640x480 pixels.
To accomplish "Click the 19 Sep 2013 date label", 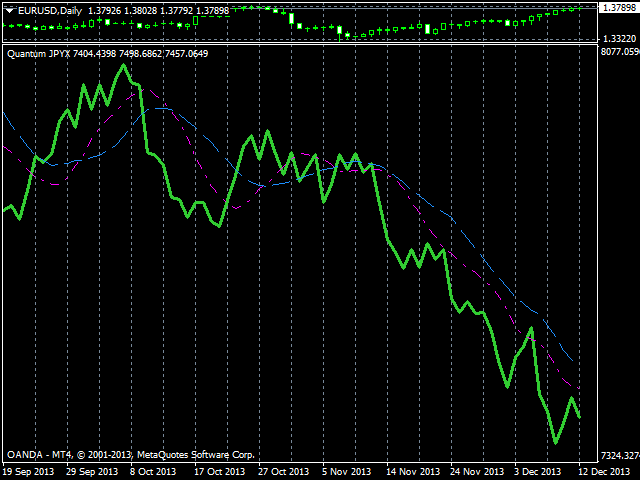I will click(28, 471).
